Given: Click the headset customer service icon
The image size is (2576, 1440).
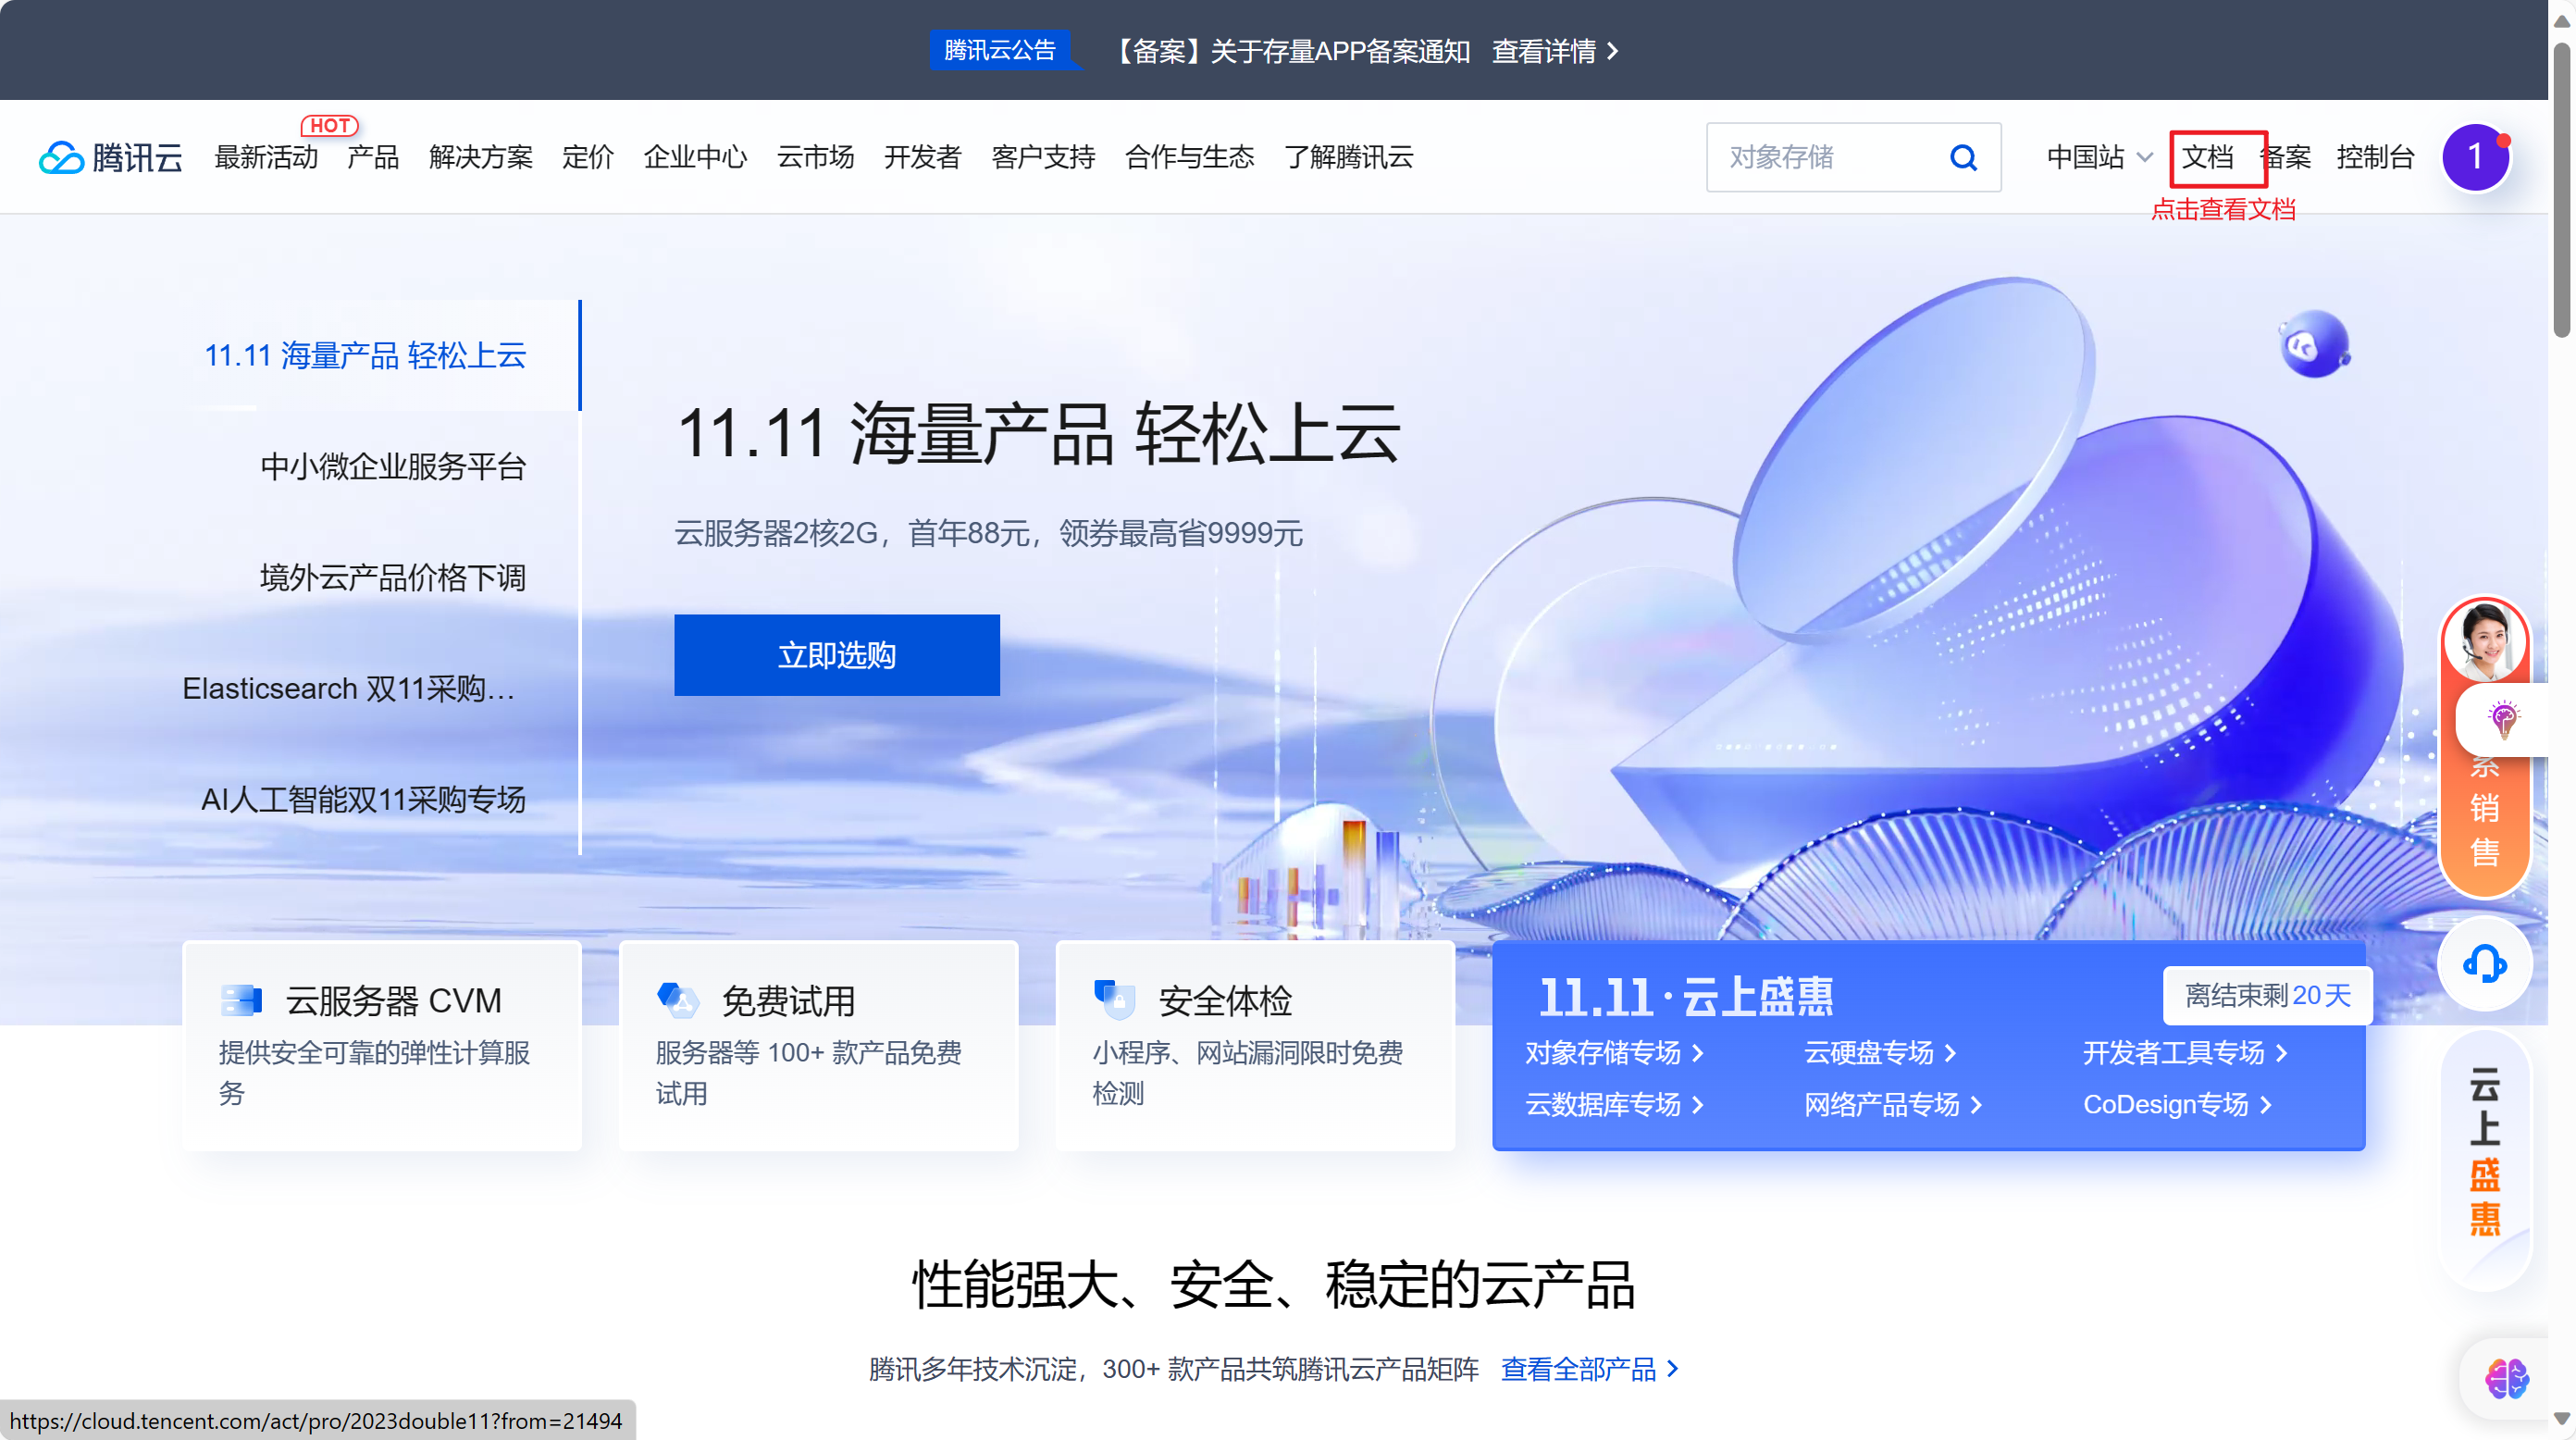Looking at the screenshot, I should [x=2484, y=964].
